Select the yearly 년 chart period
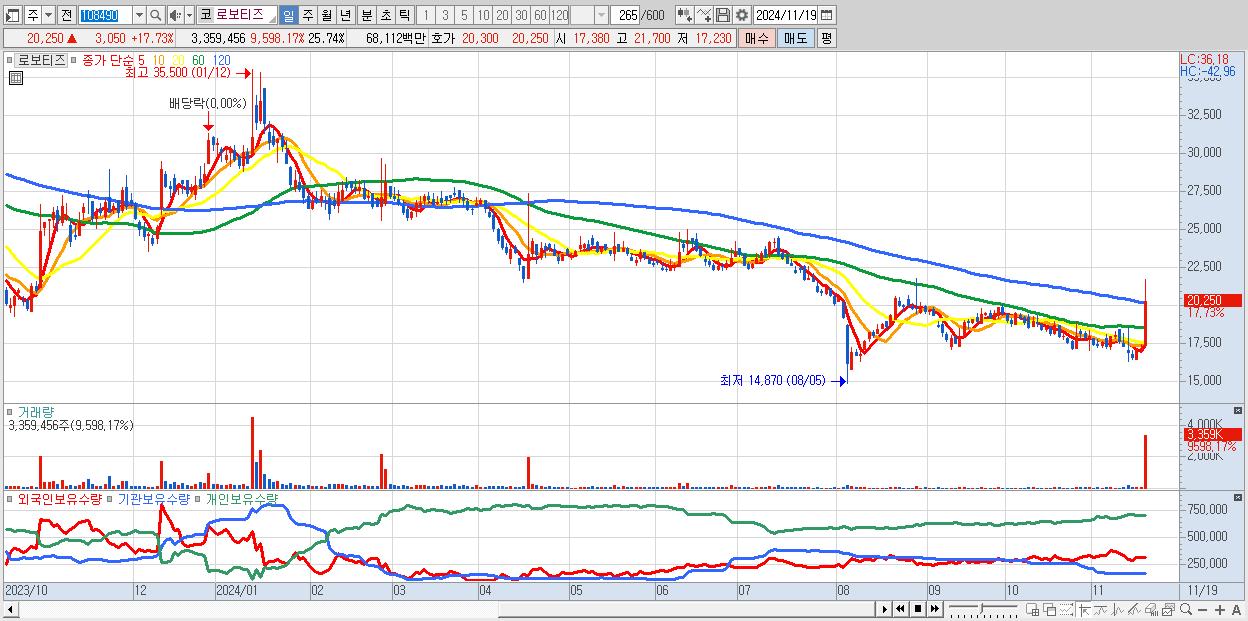Viewport: 1248px width, 621px height. 345,15
